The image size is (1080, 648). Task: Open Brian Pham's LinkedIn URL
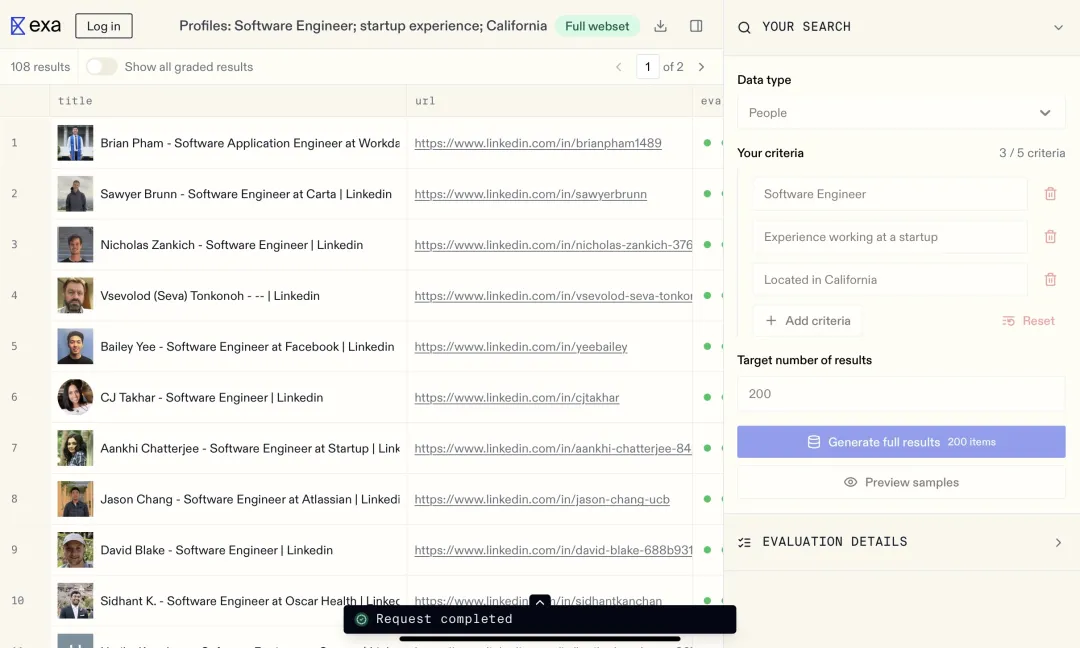pyautogui.click(x=538, y=143)
